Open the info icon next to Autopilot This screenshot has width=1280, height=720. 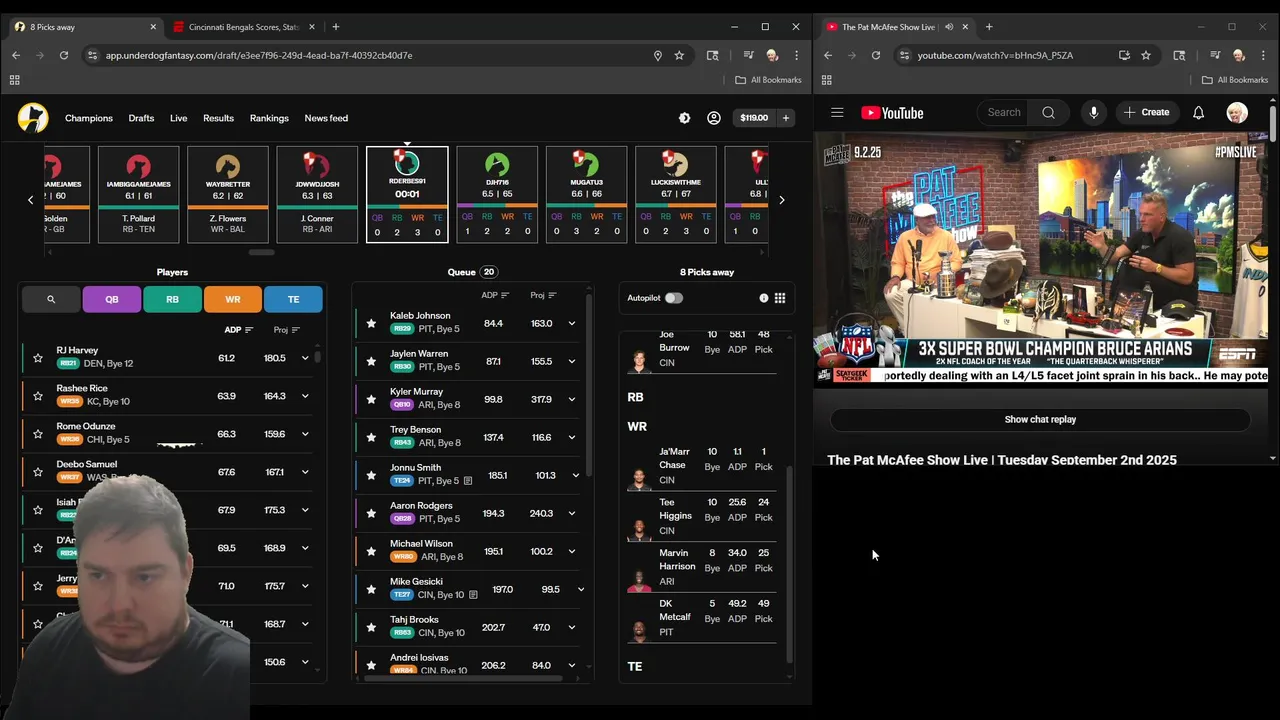764,298
